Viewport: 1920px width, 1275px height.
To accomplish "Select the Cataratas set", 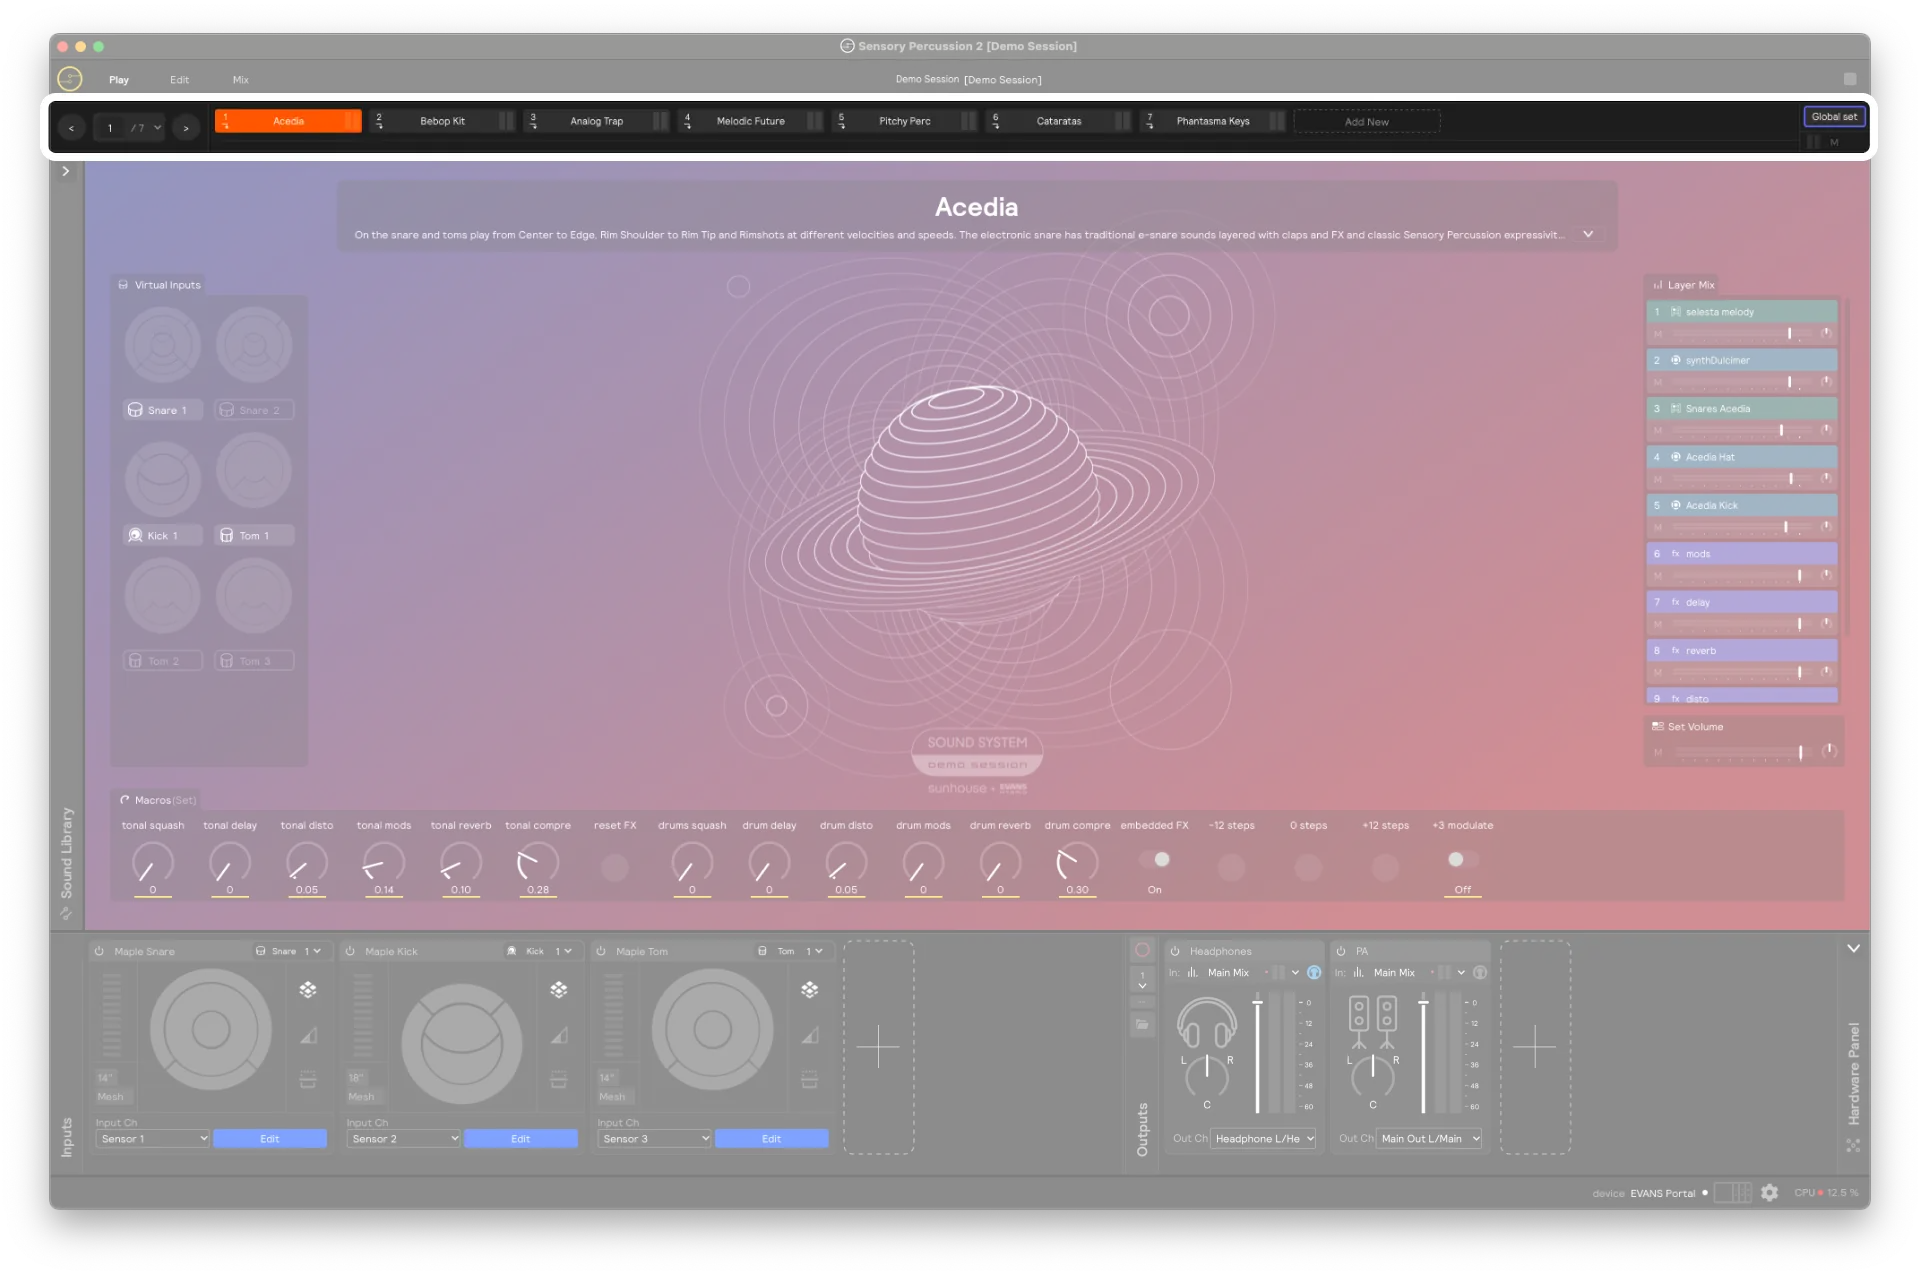I will tap(1058, 121).
